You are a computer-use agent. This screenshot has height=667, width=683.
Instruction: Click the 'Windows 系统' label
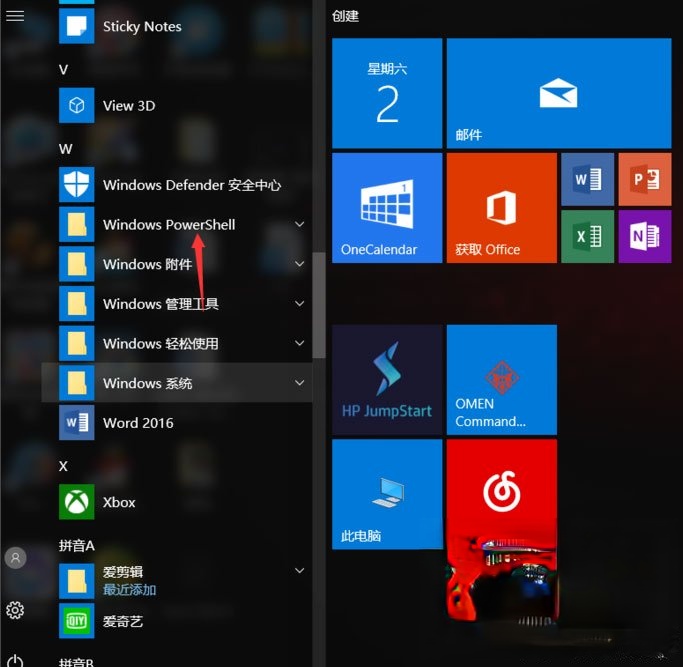148,383
